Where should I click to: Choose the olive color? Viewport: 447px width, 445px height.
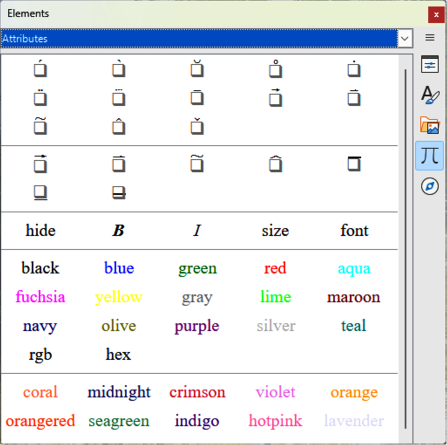(x=119, y=326)
